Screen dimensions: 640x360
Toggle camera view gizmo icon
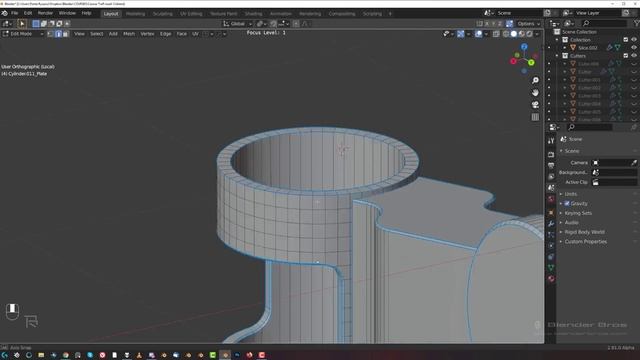pos(535,105)
